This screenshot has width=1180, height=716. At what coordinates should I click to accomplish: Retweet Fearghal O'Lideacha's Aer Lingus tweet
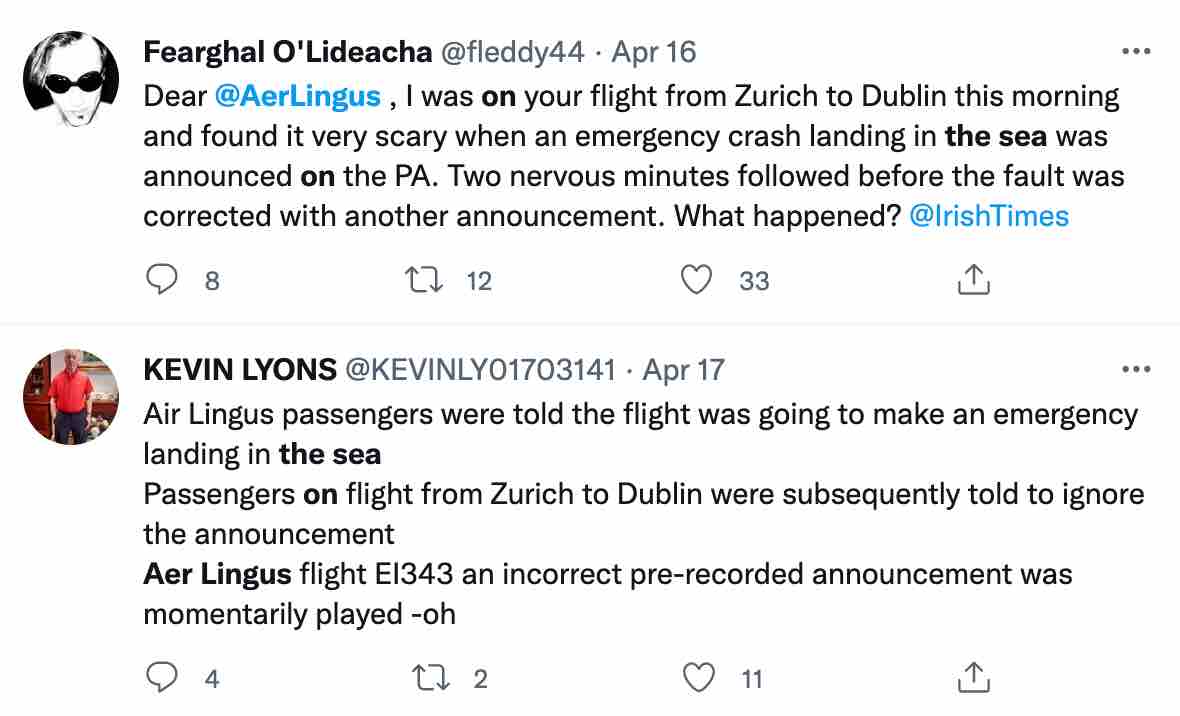pos(424,280)
